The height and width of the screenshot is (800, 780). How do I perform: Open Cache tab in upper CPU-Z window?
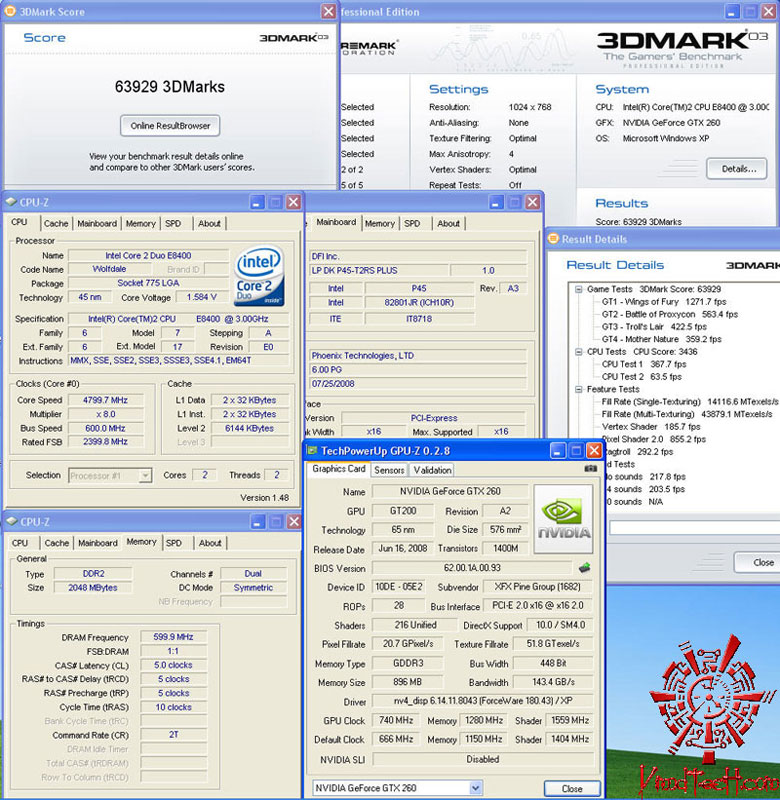pyautogui.click(x=56, y=223)
